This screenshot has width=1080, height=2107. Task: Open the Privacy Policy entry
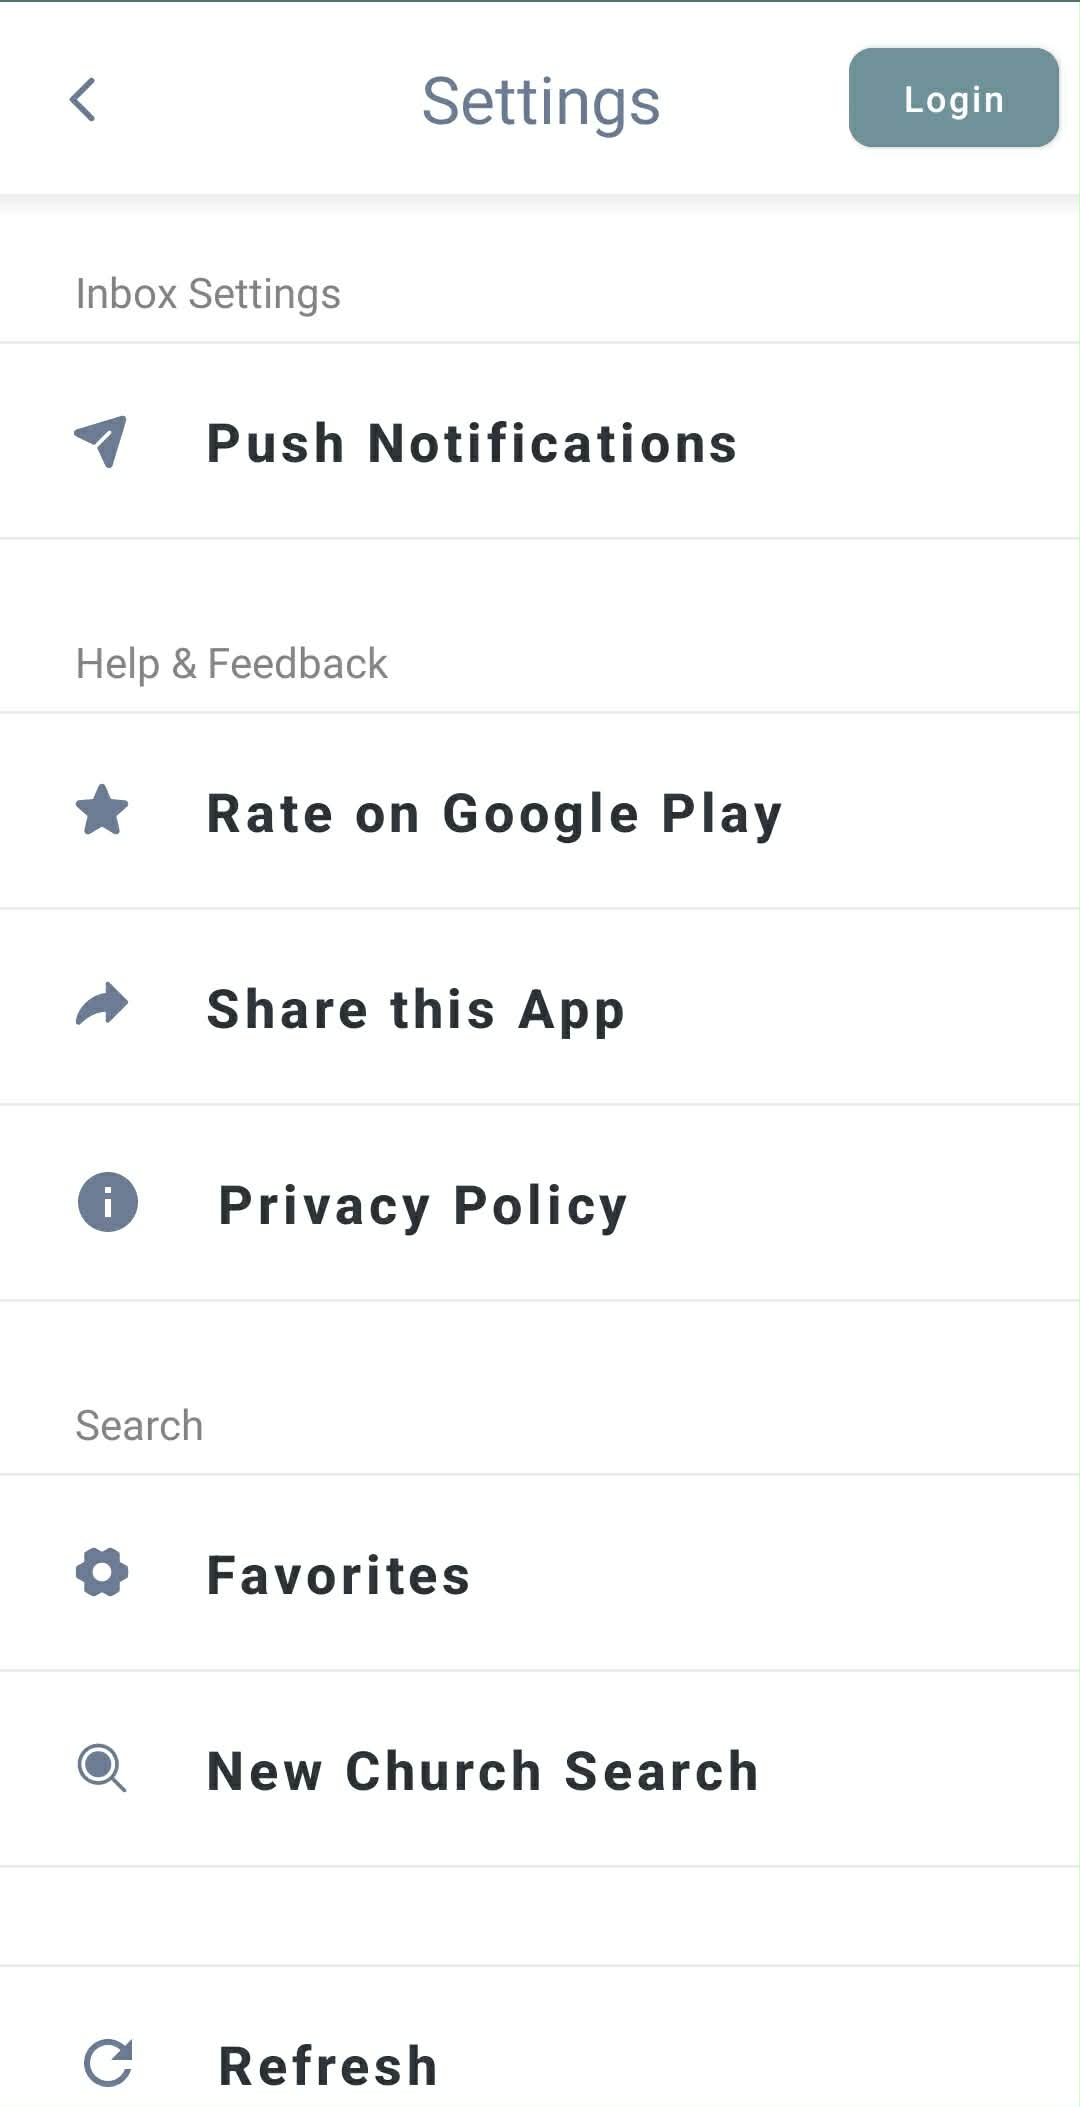pyautogui.click(x=423, y=1205)
